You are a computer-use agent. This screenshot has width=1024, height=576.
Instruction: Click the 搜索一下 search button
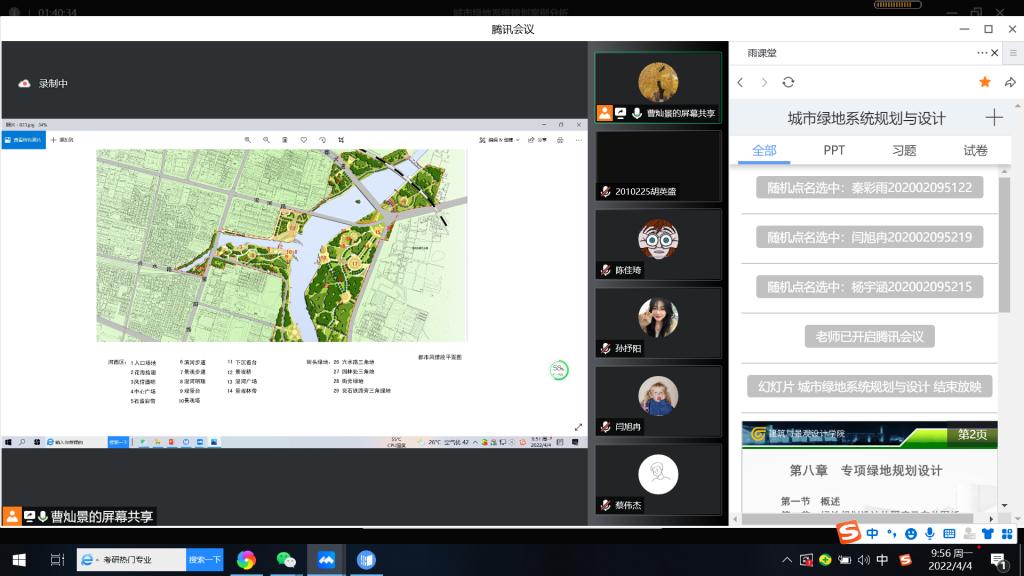click(x=205, y=560)
